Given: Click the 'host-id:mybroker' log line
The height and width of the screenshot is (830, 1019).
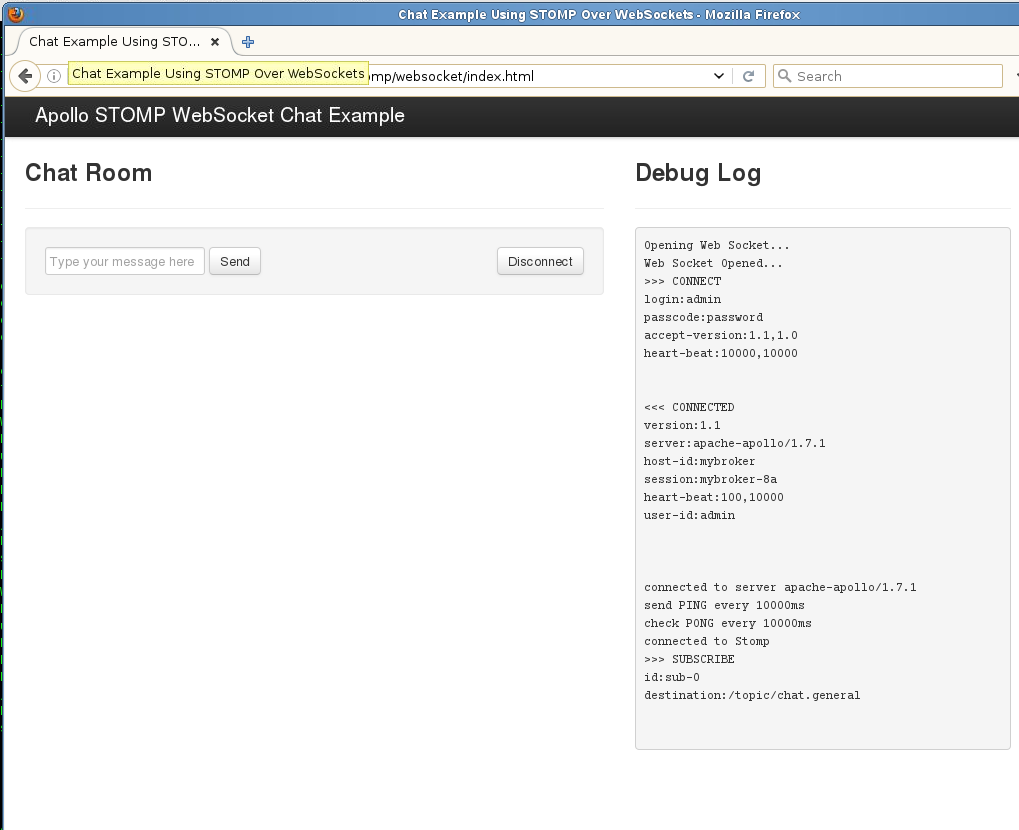Looking at the screenshot, I should click(699, 461).
